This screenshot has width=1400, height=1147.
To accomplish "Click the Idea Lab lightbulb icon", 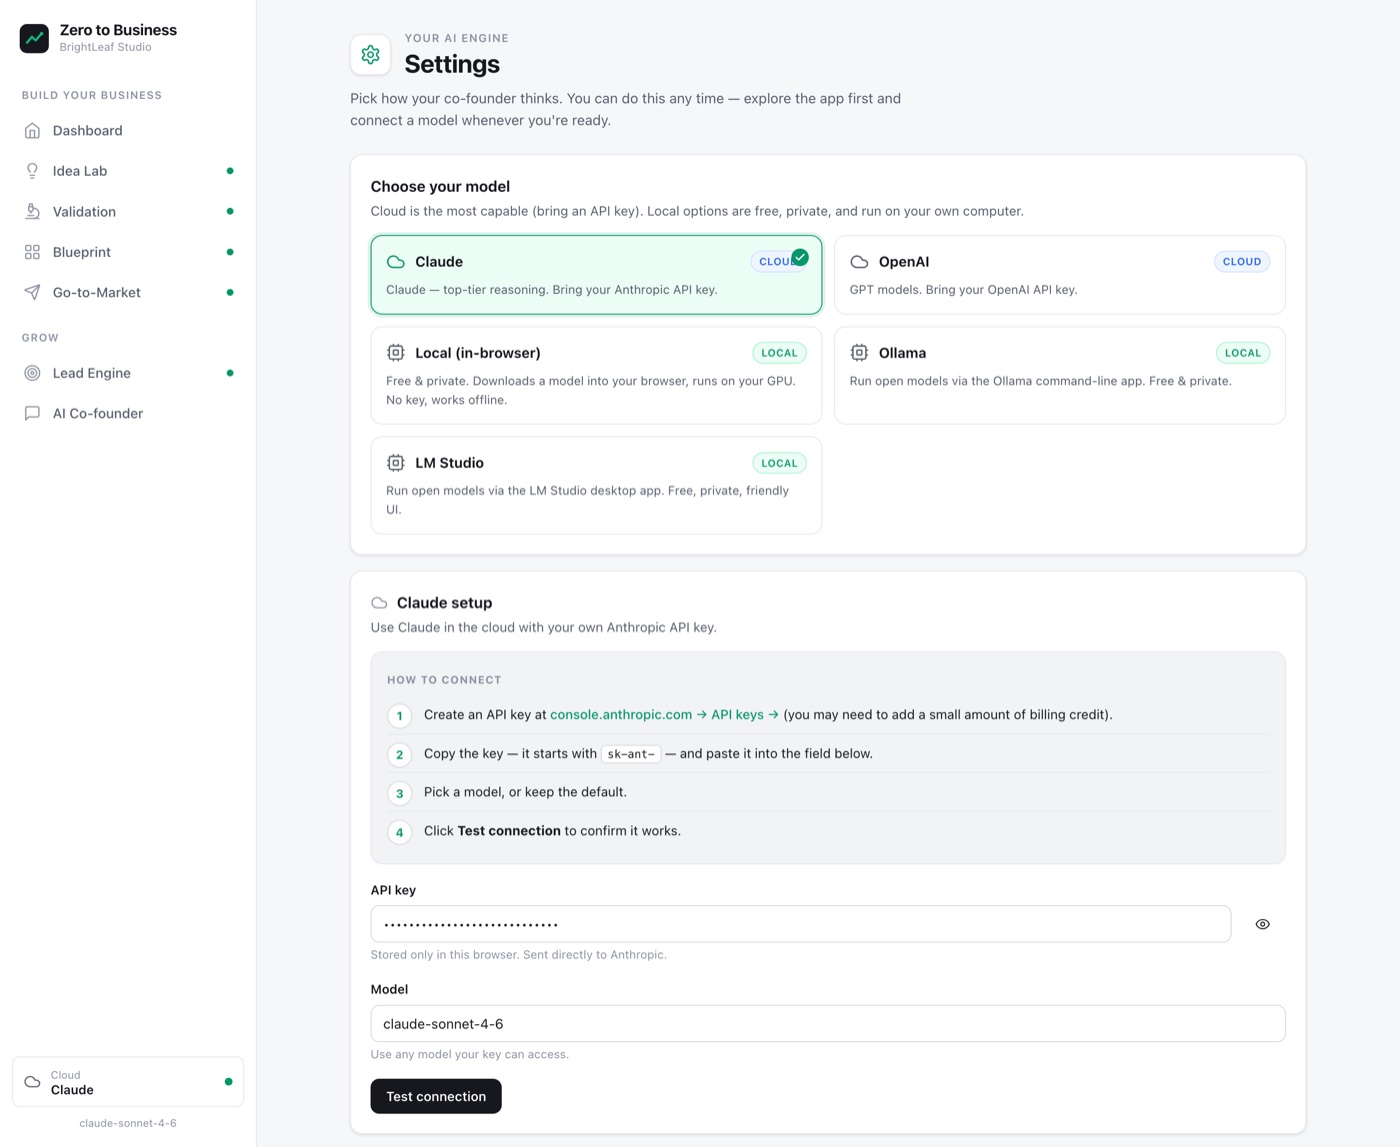I will tap(32, 171).
